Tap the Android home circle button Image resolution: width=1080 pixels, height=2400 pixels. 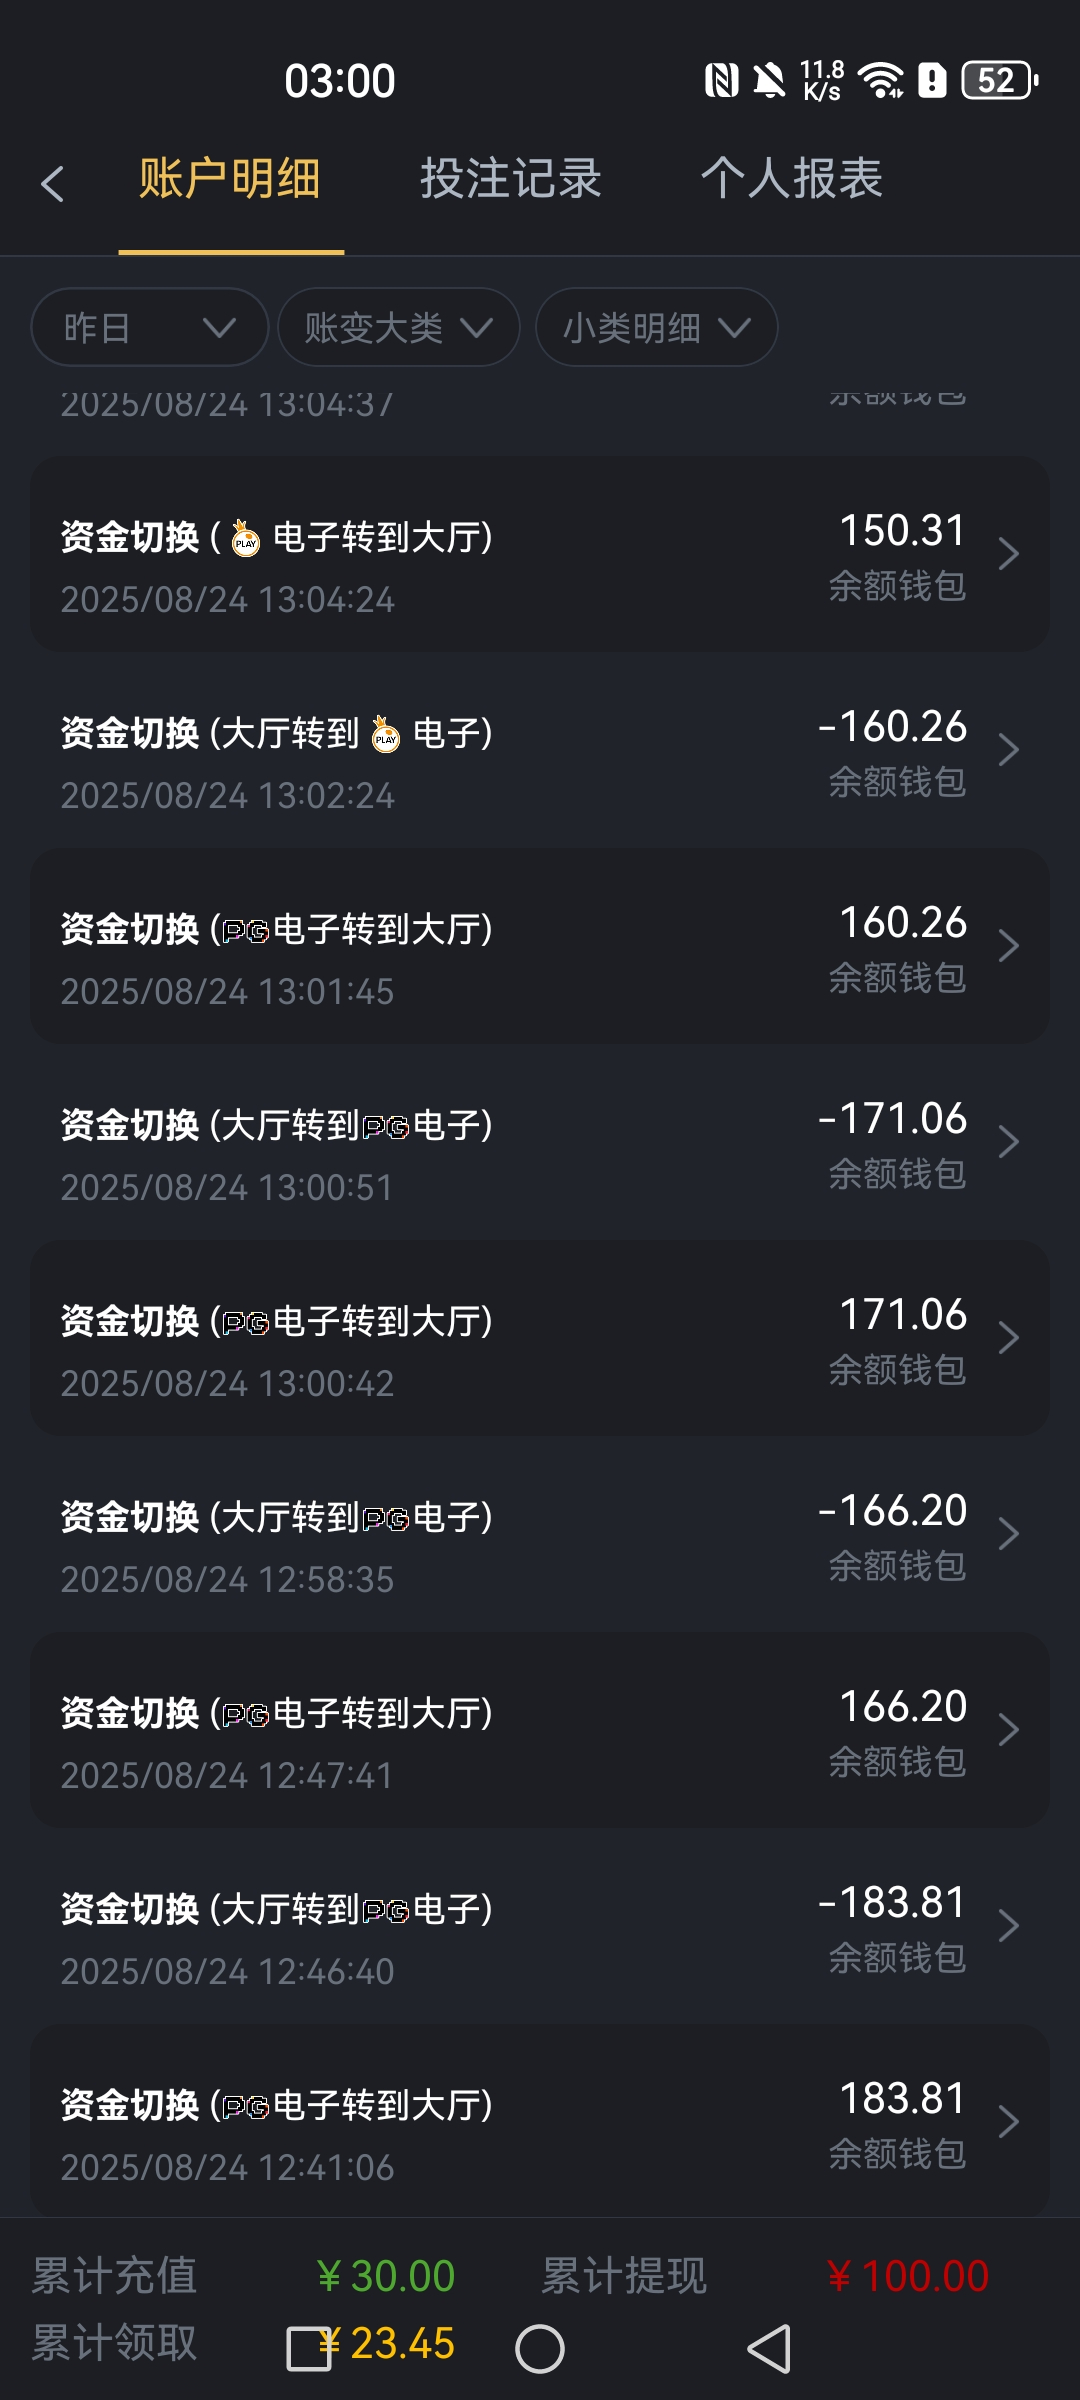(x=540, y=2348)
